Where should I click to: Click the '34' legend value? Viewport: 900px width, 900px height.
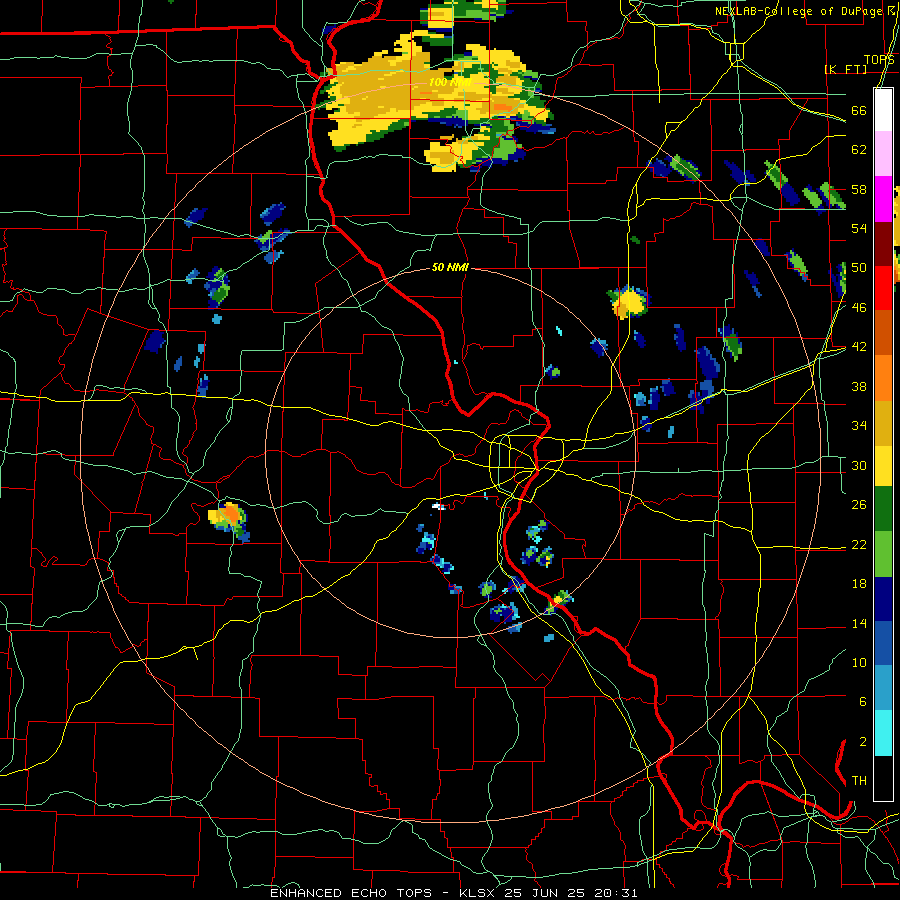coord(859,426)
